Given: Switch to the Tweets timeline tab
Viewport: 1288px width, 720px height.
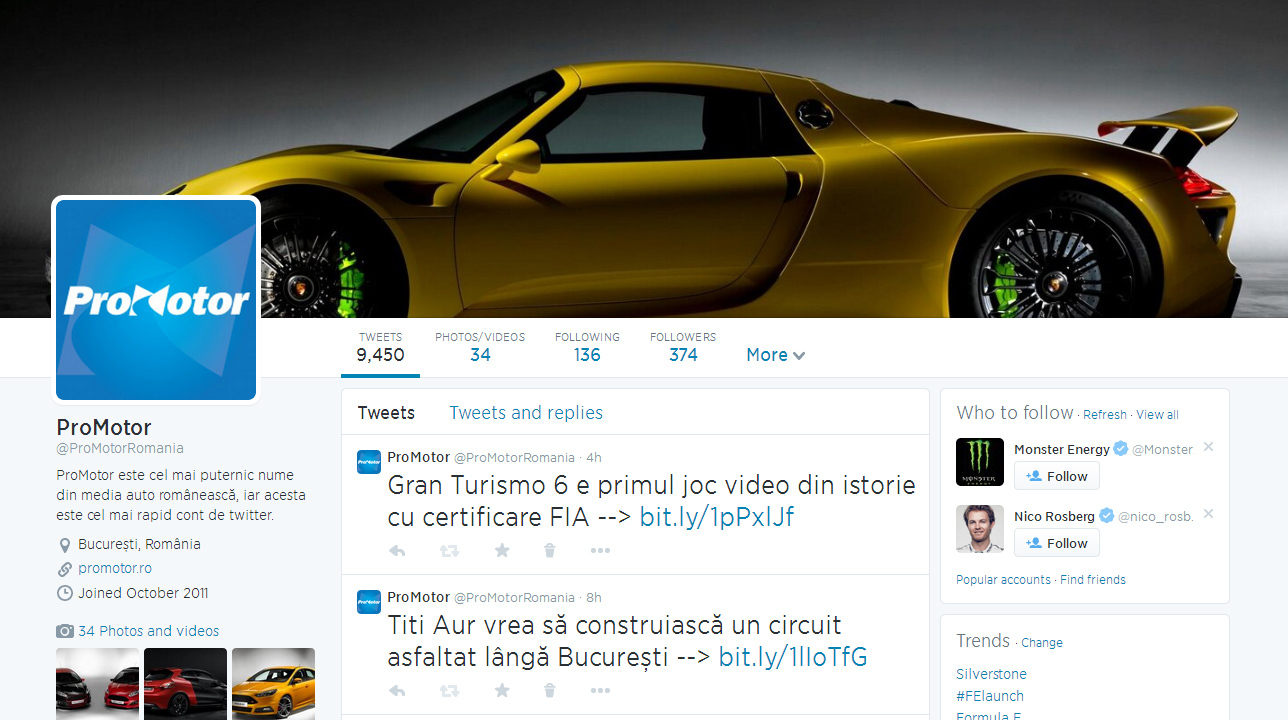Looking at the screenshot, I should tap(386, 413).
